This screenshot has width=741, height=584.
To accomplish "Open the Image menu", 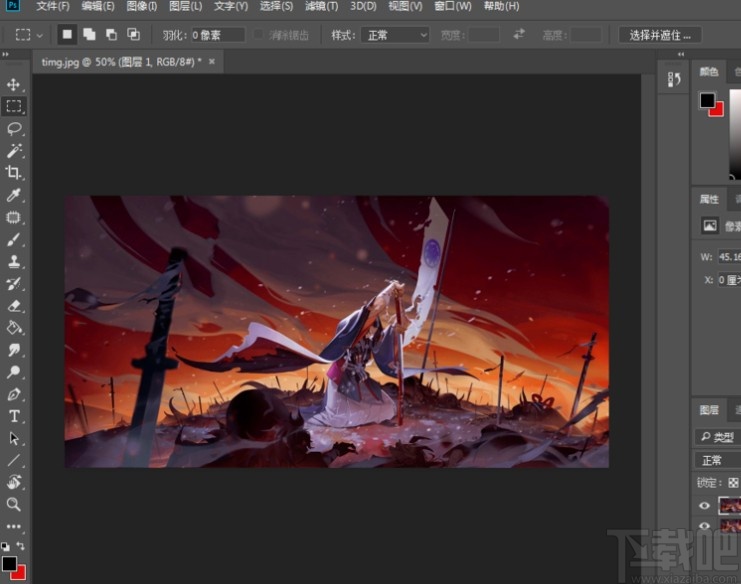I will [x=142, y=7].
